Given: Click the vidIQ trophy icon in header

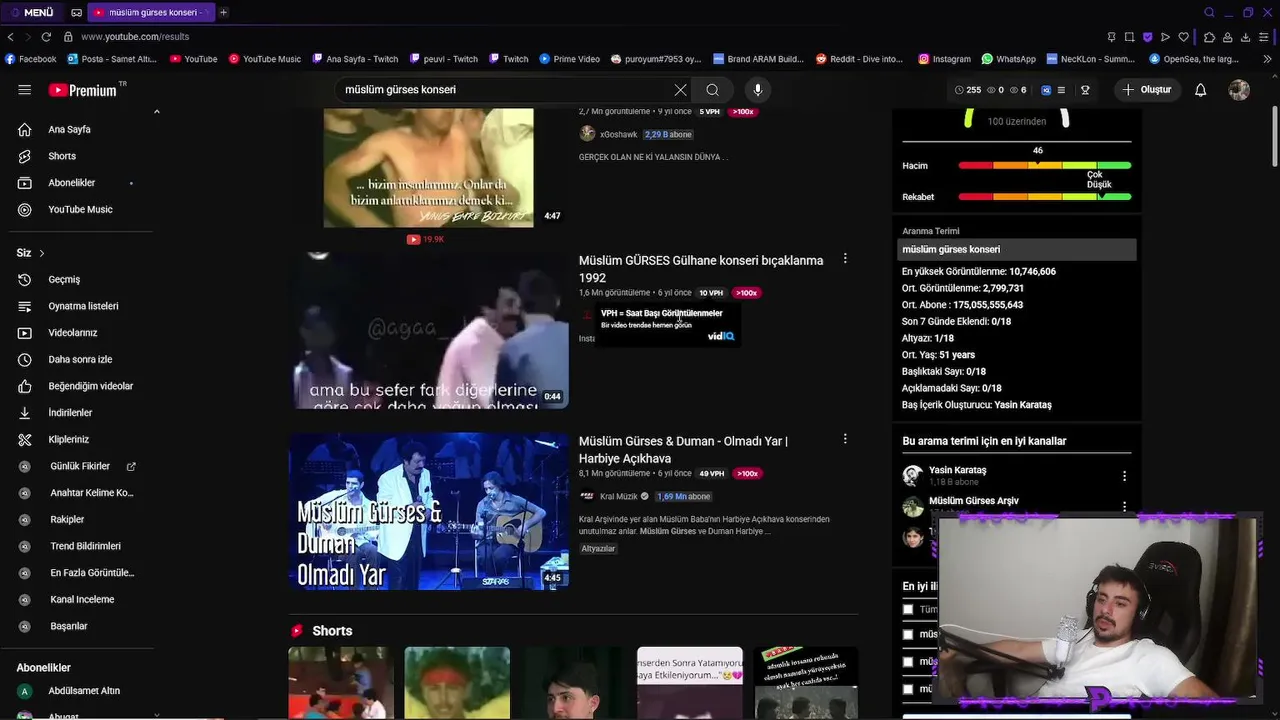Looking at the screenshot, I should (1085, 90).
